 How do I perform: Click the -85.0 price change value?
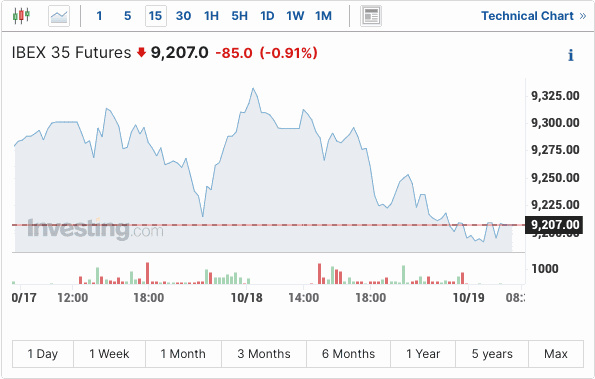coord(234,53)
